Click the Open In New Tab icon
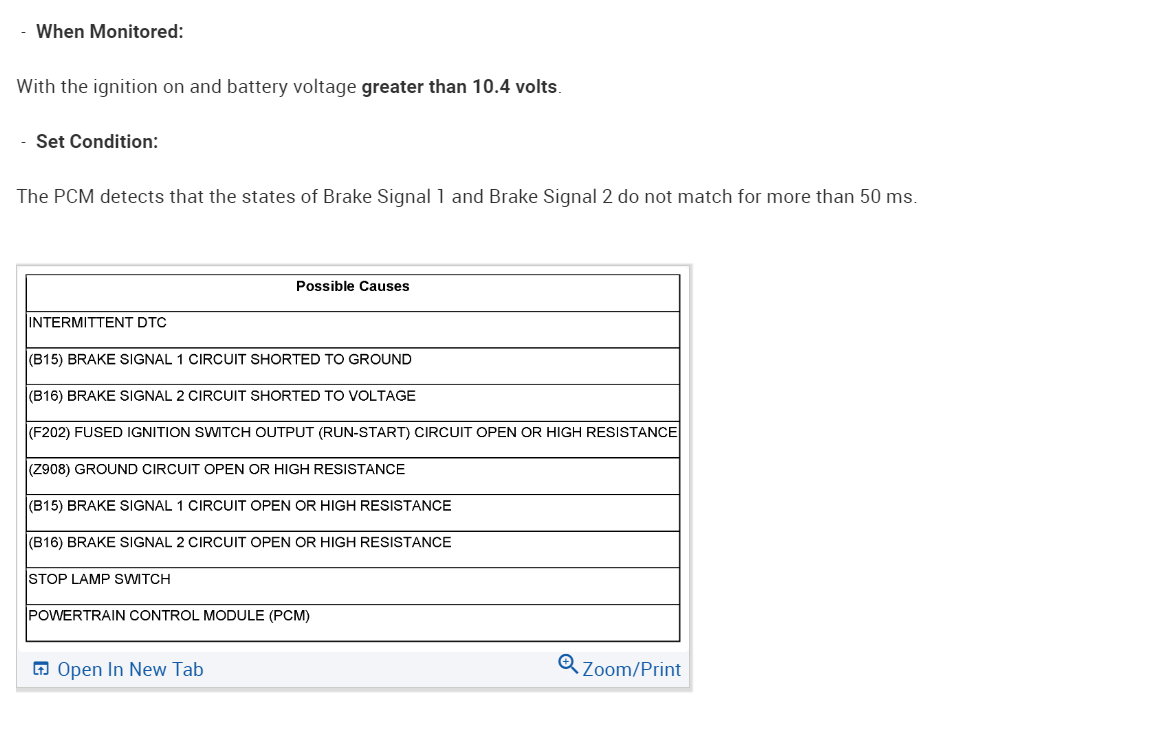 click(x=41, y=669)
